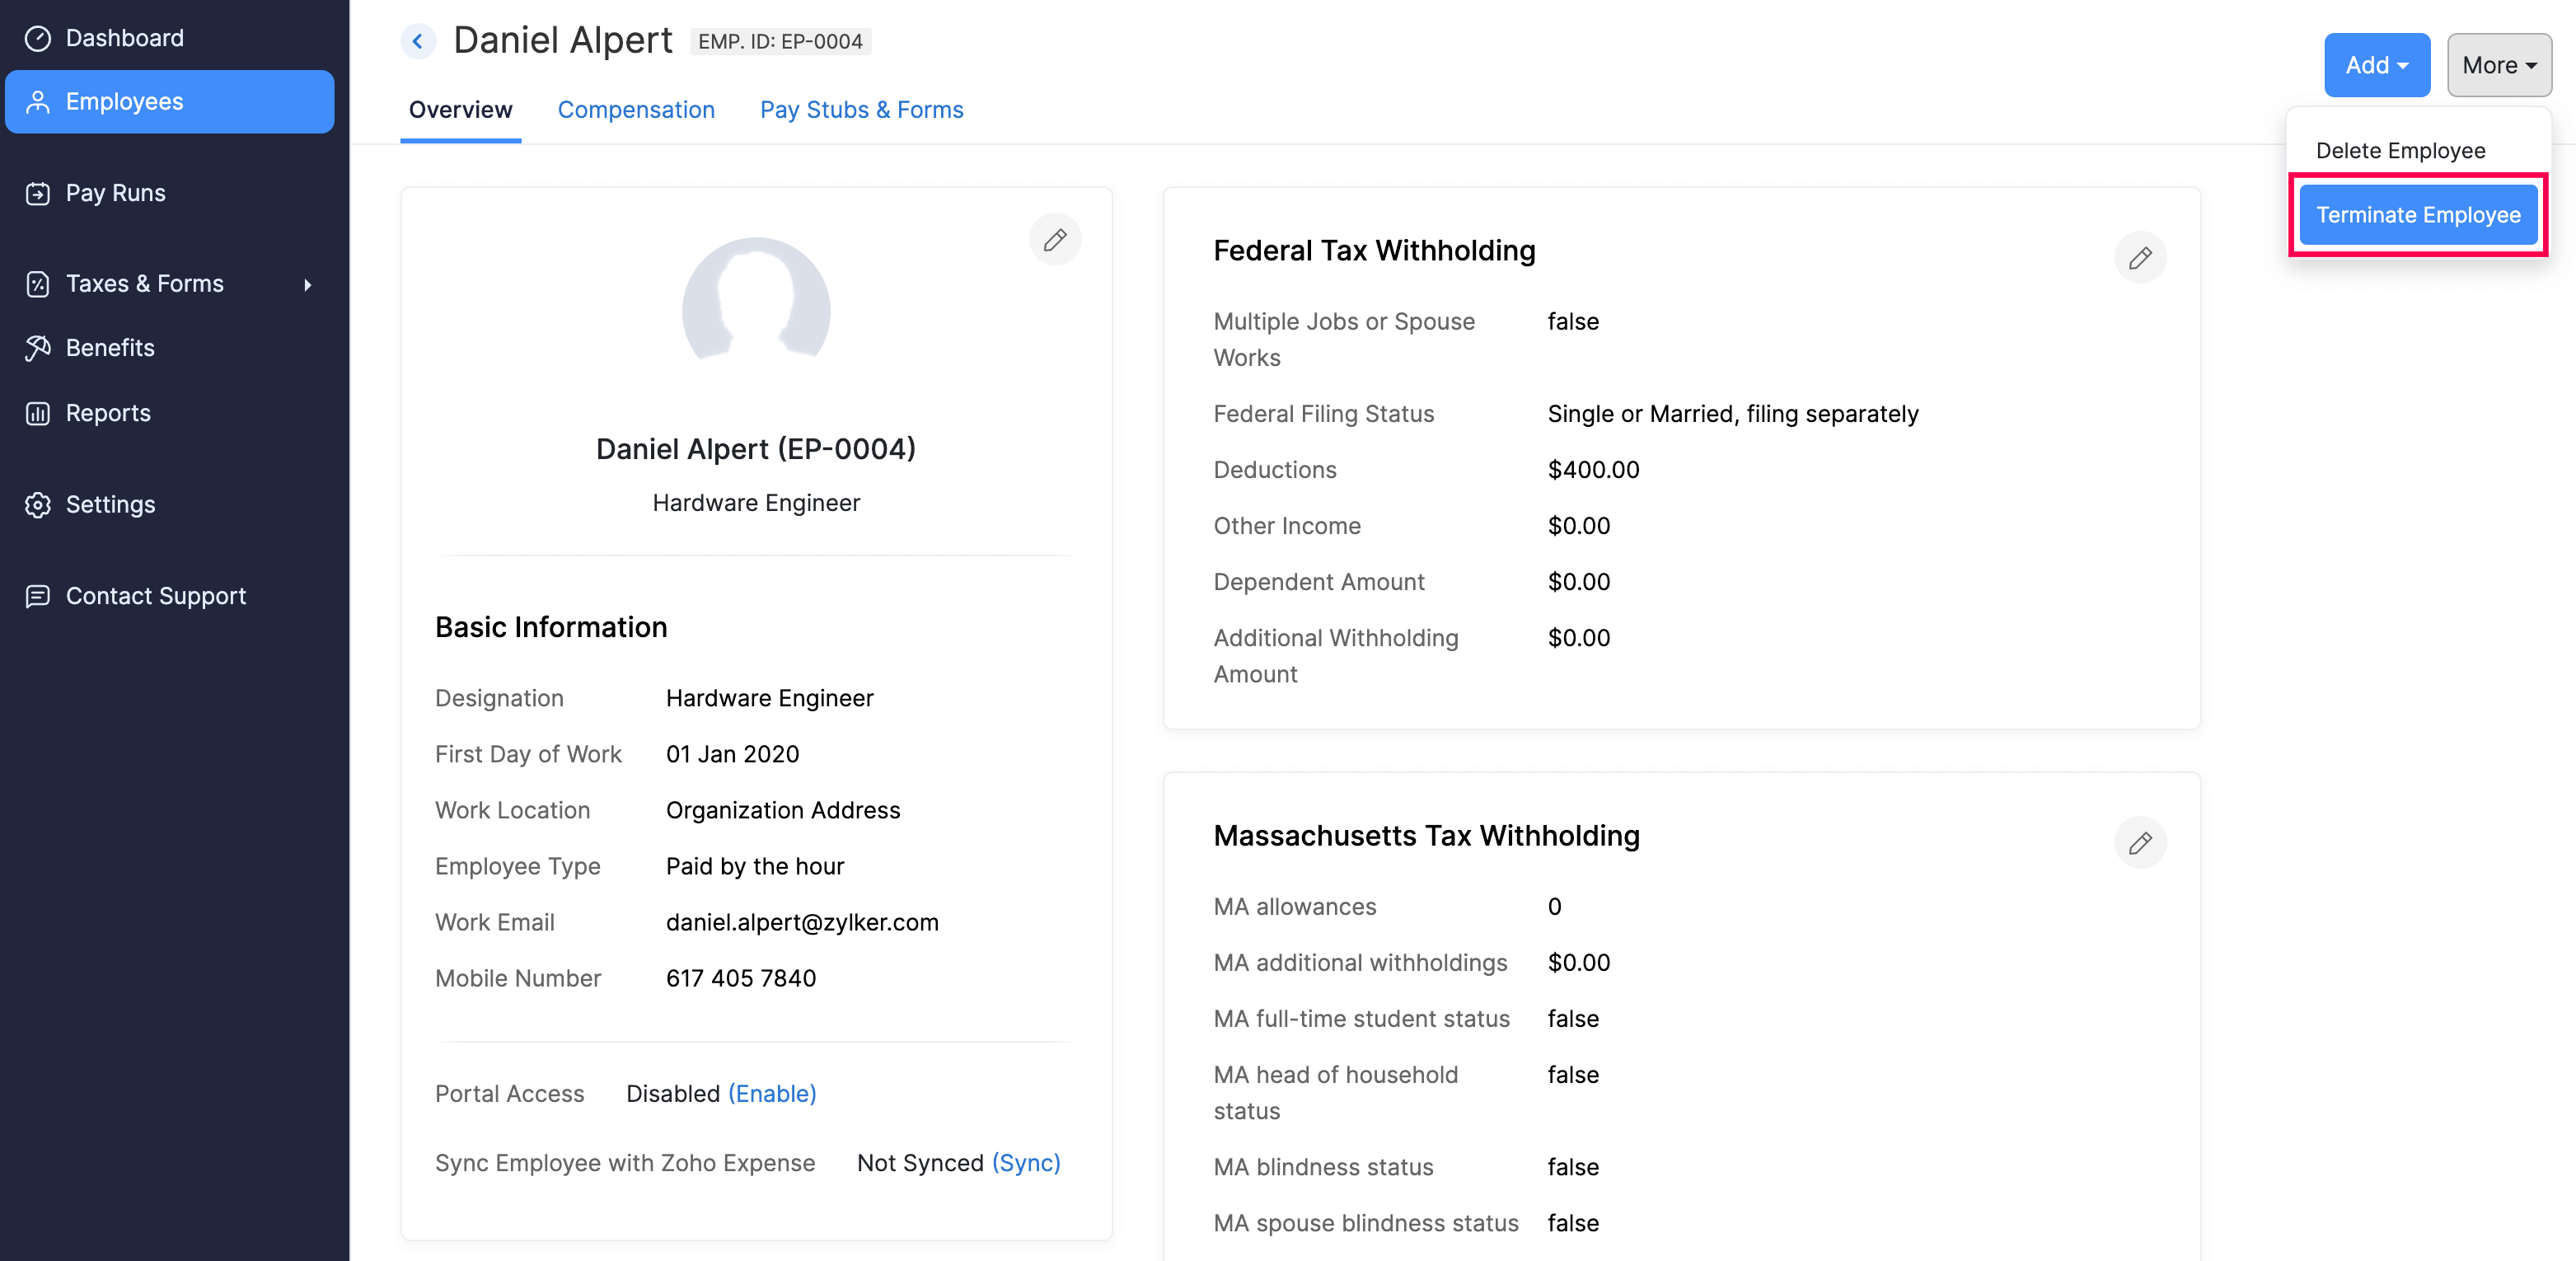This screenshot has height=1261, width=2576.
Task: Click the Contact Support chat icon
Action: coord(38,596)
